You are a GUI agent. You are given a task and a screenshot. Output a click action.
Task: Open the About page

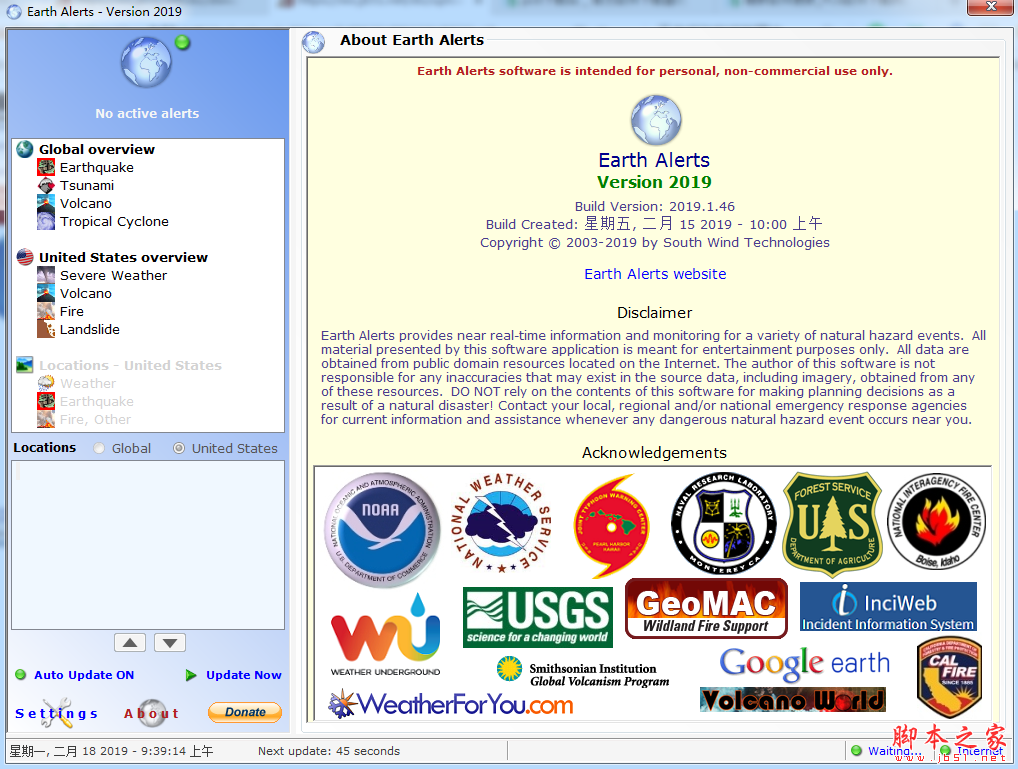pos(152,713)
